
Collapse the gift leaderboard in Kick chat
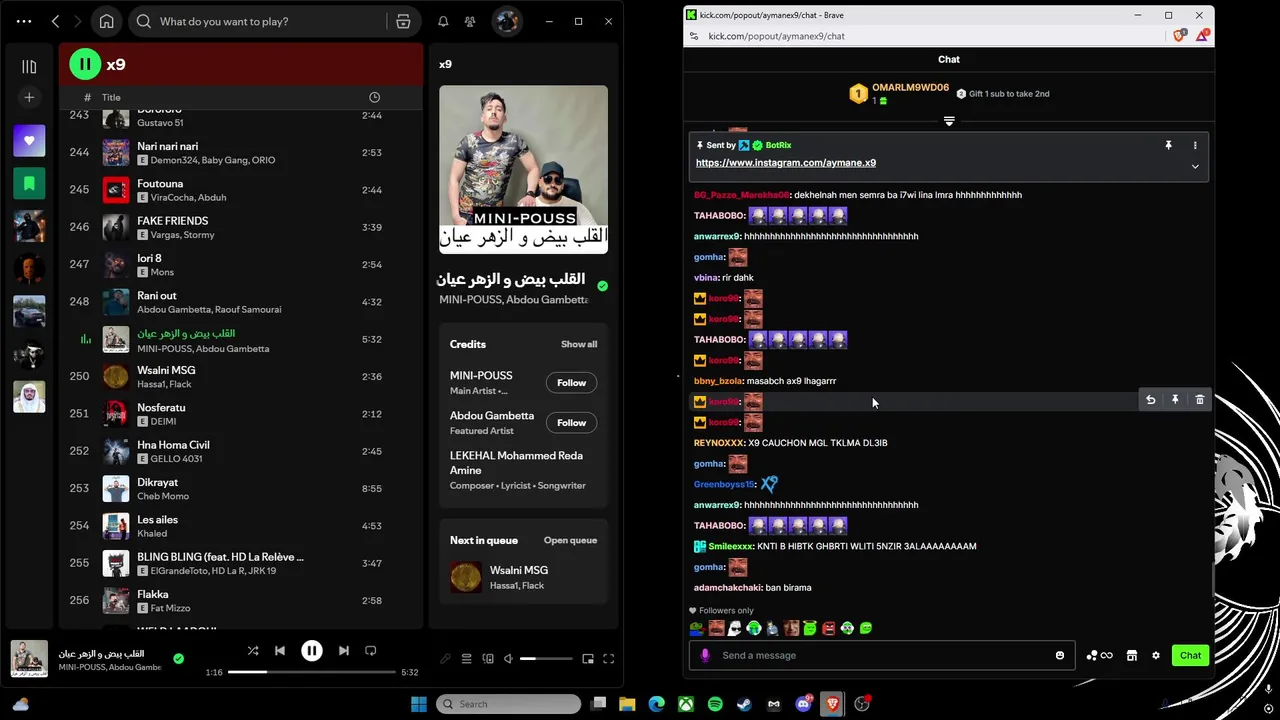click(949, 121)
